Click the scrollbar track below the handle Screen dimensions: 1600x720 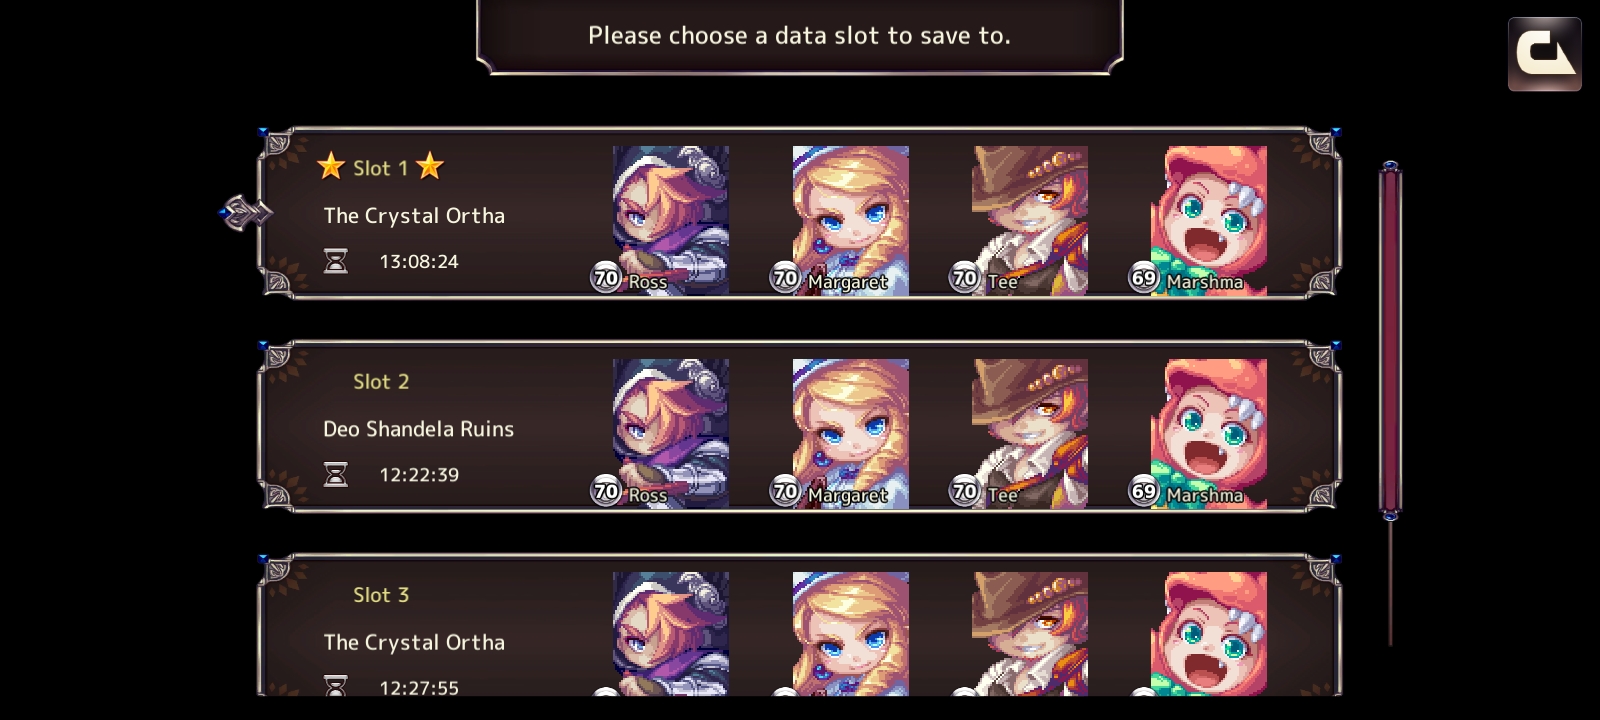(x=1390, y=583)
